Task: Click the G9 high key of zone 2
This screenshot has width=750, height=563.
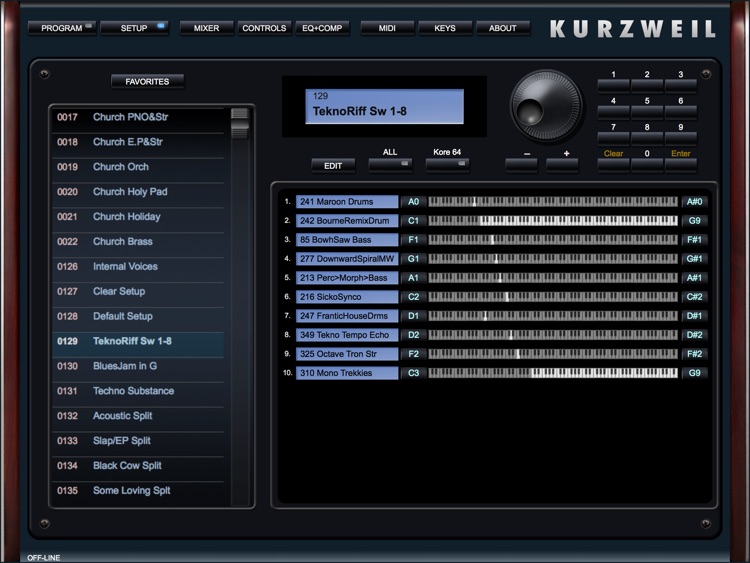Action: click(x=695, y=221)
